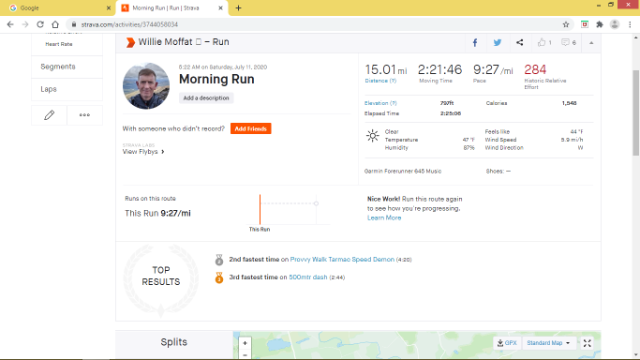Click the sunny weather icon
640x360 pixels.
372,136
